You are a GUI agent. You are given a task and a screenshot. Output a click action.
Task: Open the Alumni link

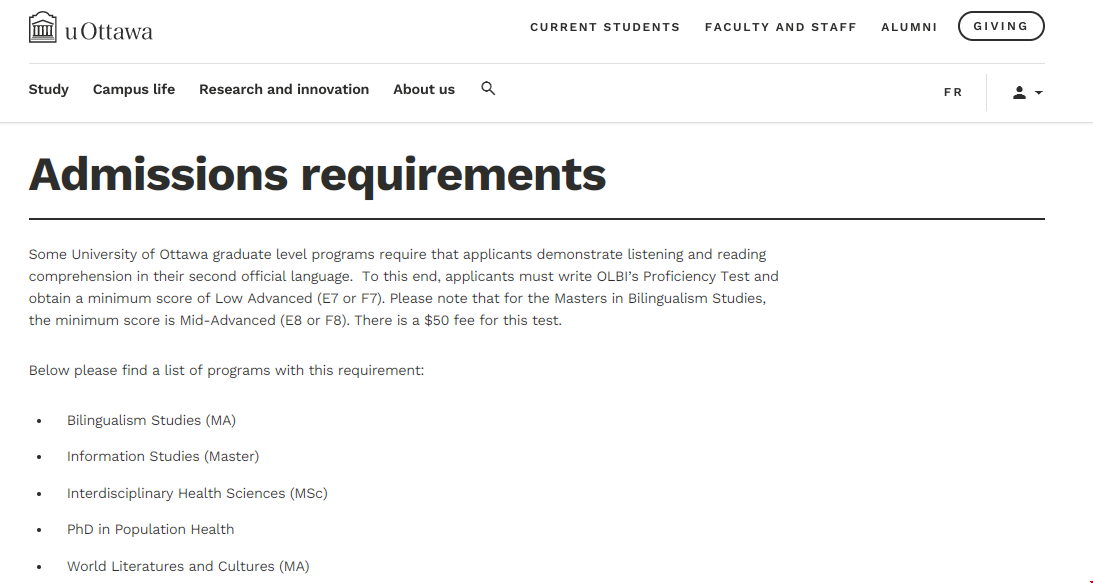pyautogui.click(x=909, y=27)
